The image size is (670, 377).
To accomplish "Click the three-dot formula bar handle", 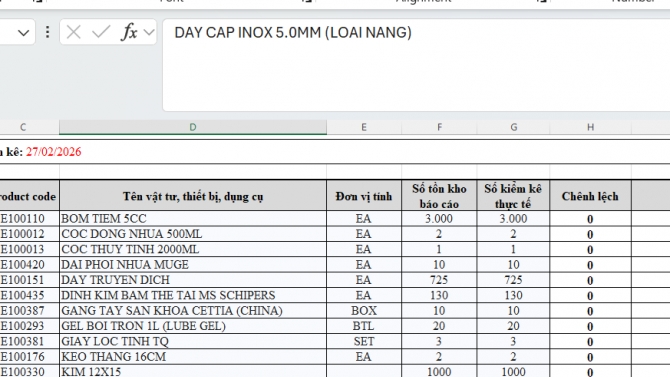I will [47, 32].
